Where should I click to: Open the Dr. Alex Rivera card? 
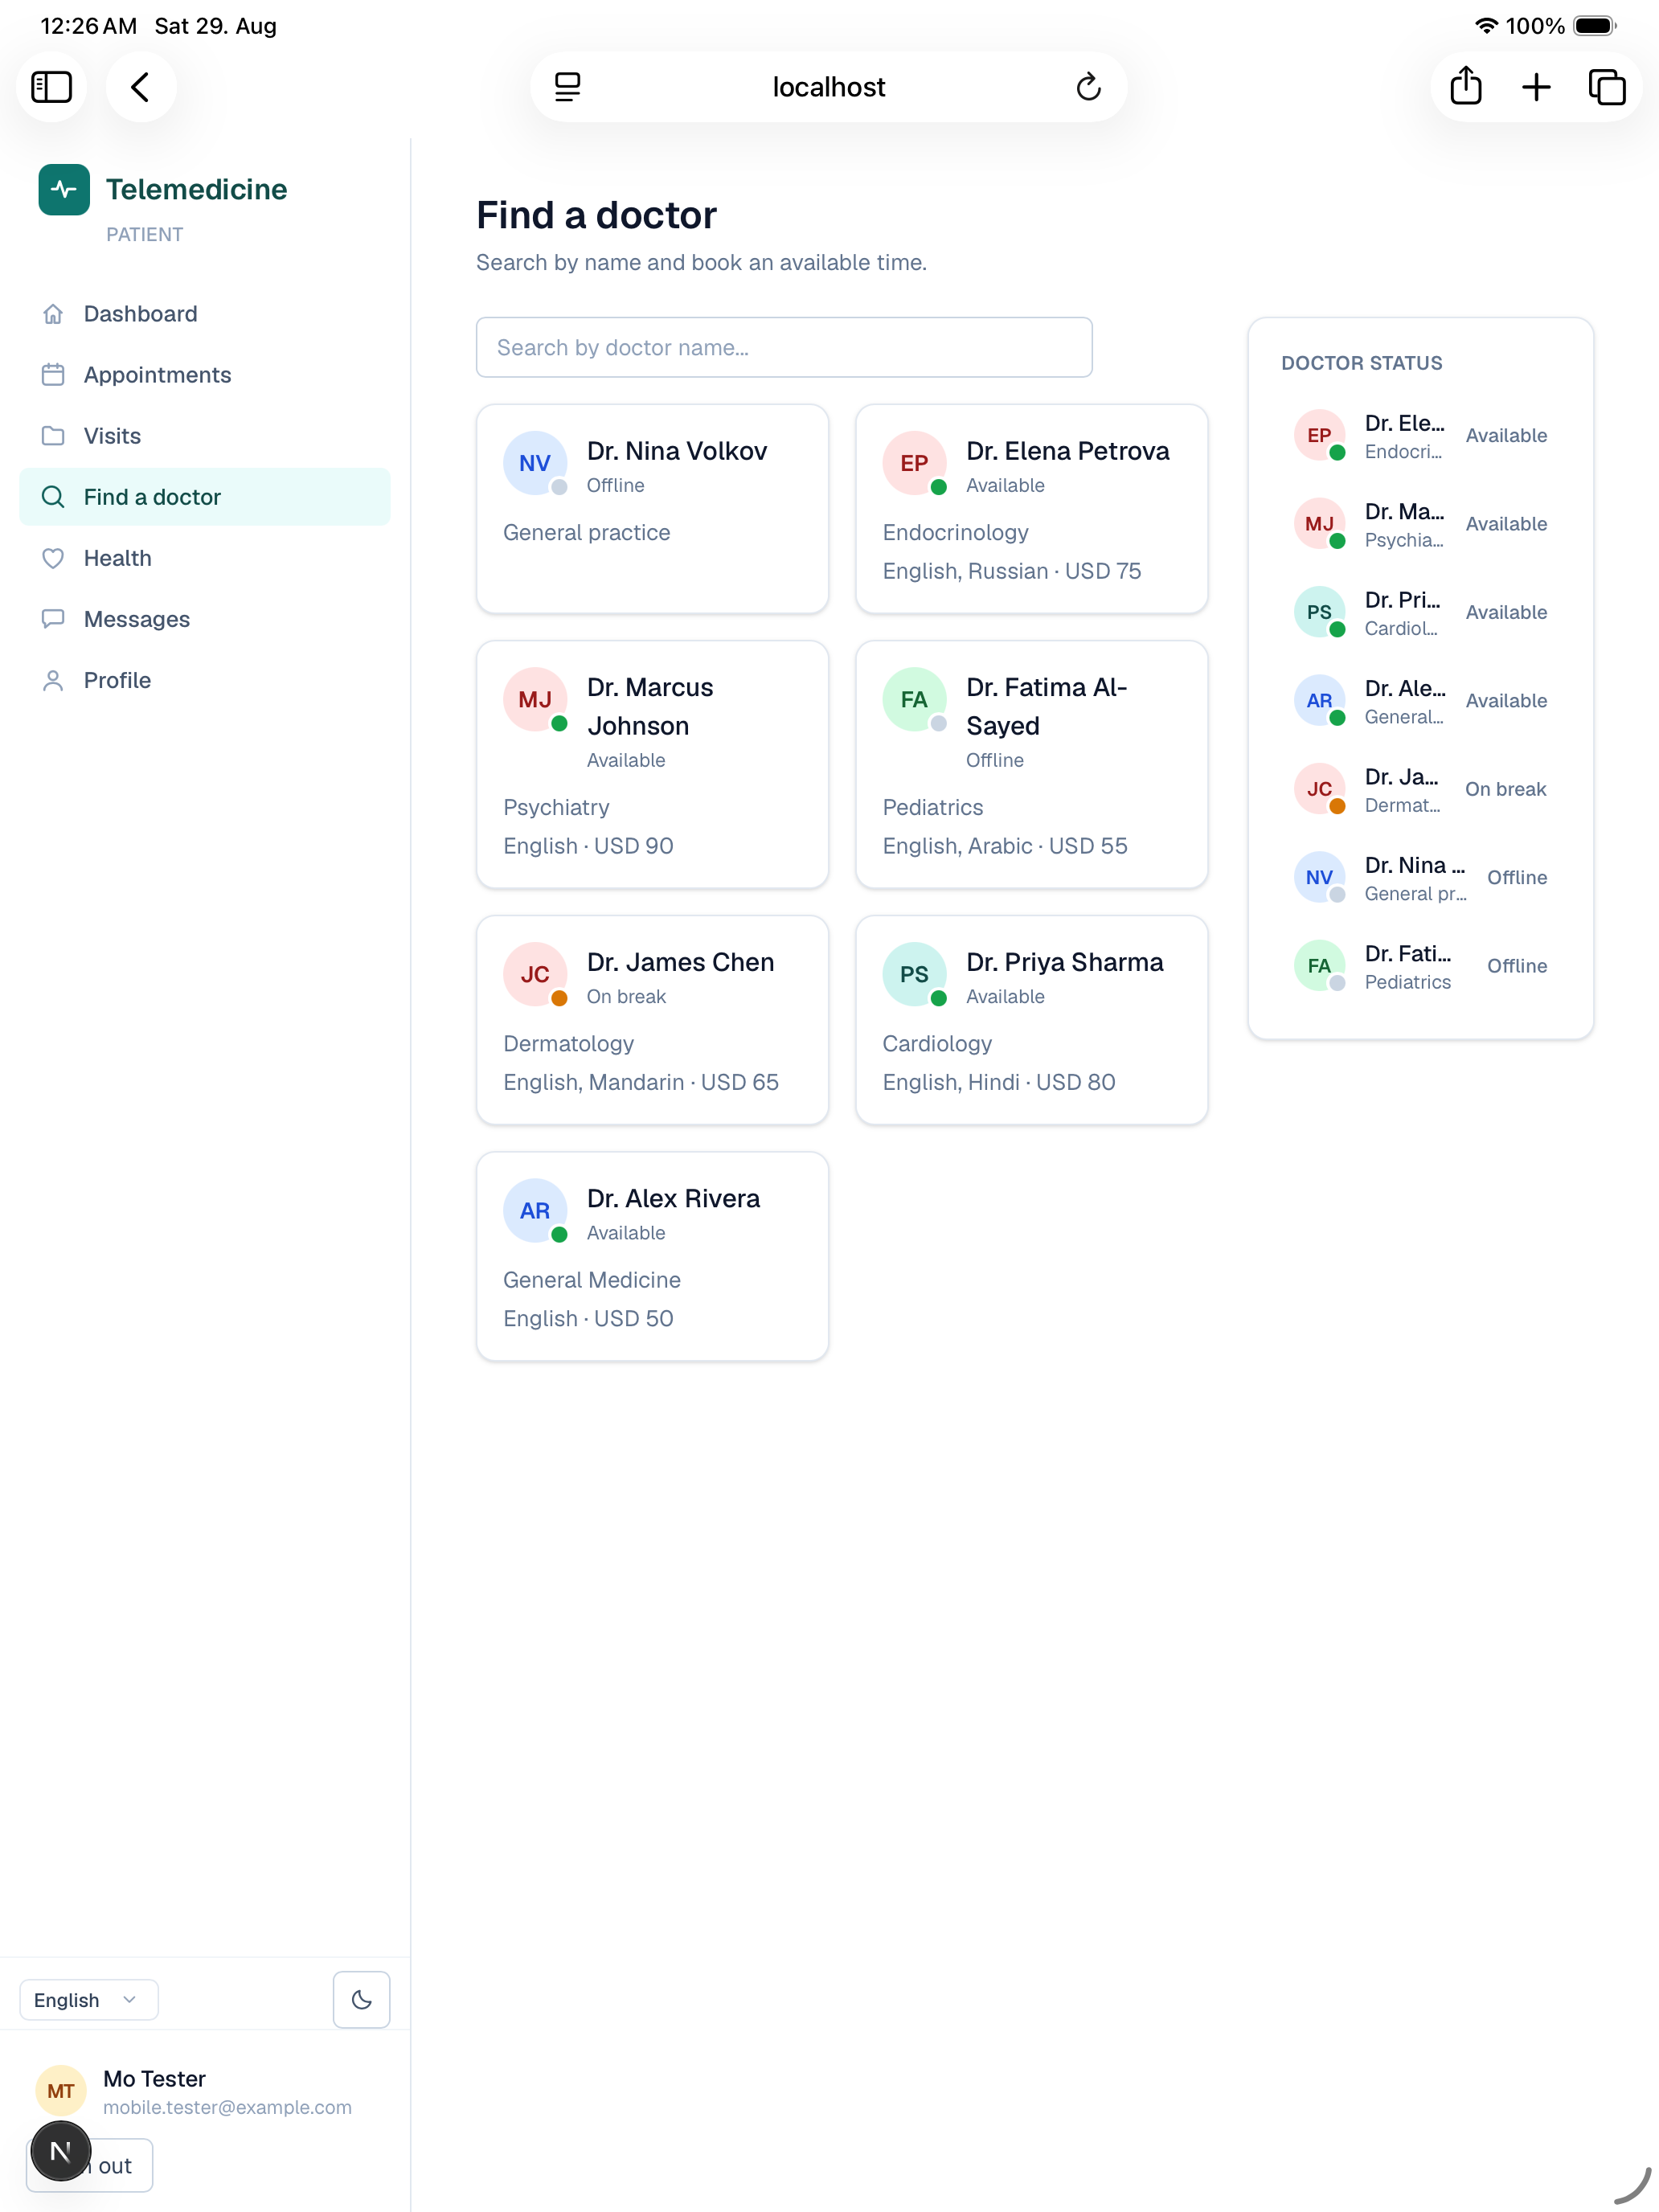pyautogui.click(x=652, y=1256)
